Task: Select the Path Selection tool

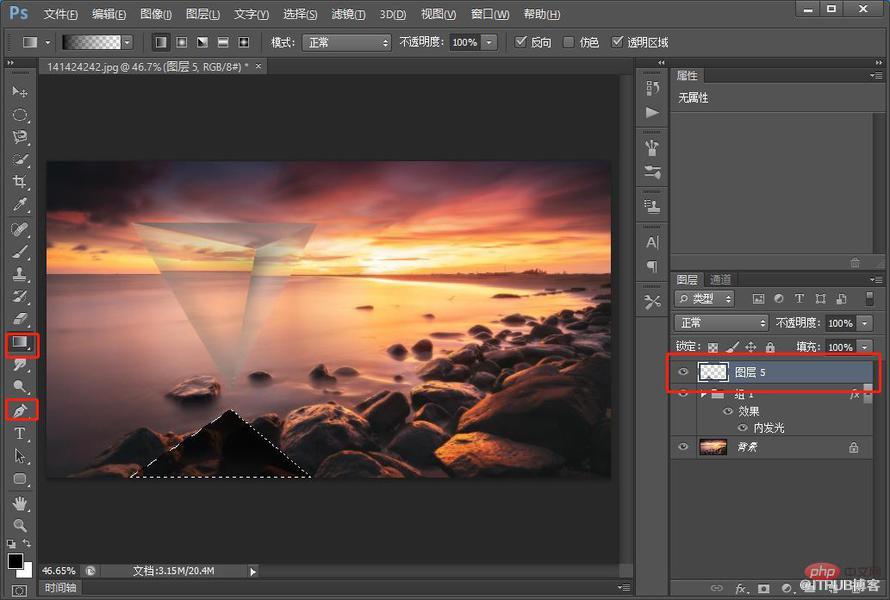Action: 19,456
